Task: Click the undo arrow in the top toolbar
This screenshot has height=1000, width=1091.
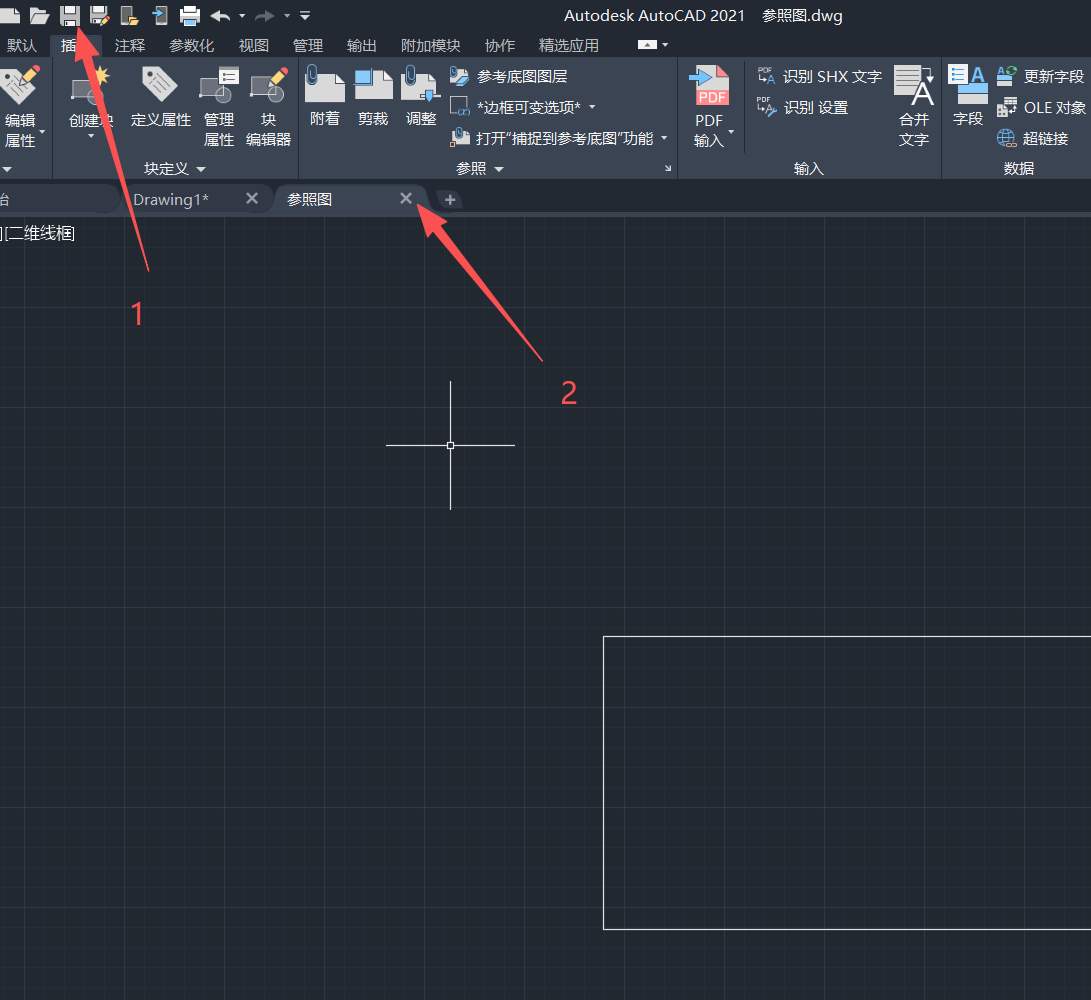Action: click(220, 16)
